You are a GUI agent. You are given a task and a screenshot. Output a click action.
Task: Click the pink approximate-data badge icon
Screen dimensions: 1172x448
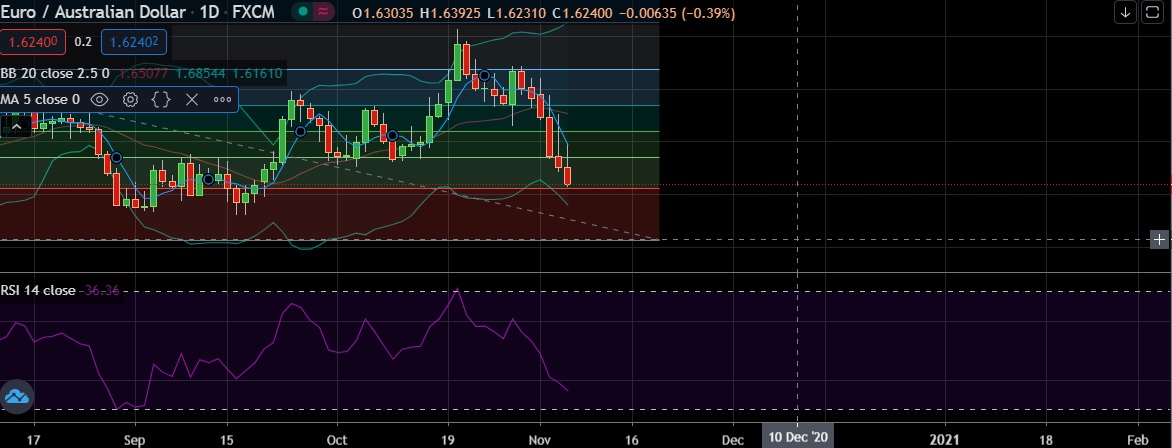pyautogui.click(x=323, y=12)
